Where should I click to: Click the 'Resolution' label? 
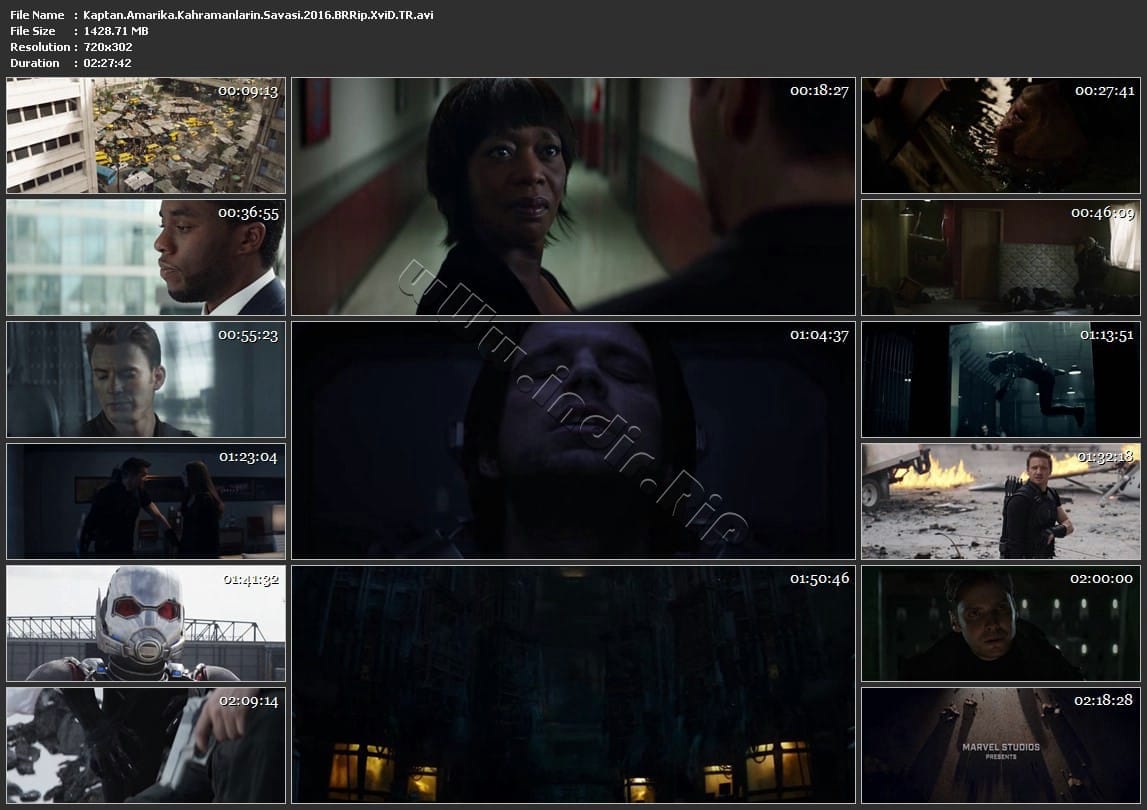40,47
